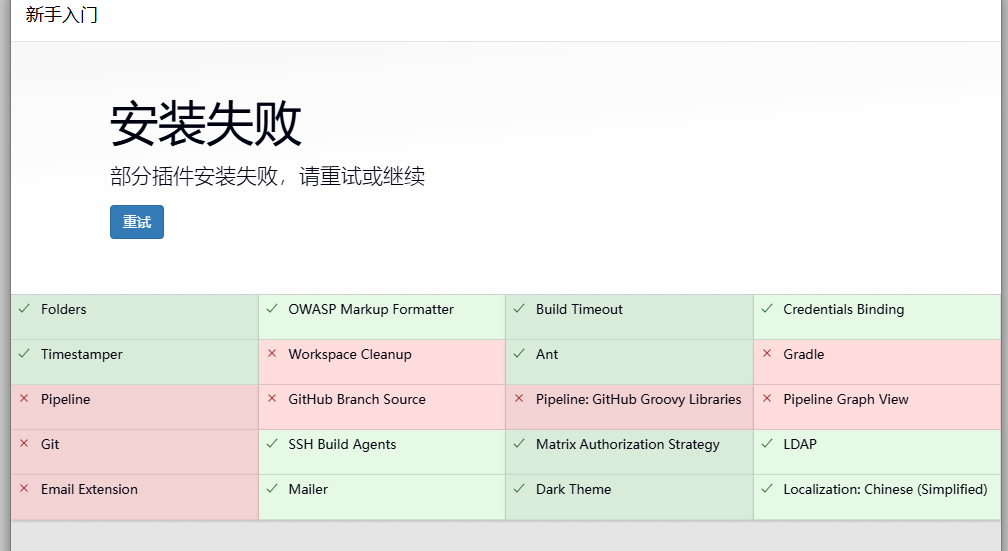The image size is (1008, 551).
Task: Select the OWASP Markup Formatter text
Action: tap(371, 309)
